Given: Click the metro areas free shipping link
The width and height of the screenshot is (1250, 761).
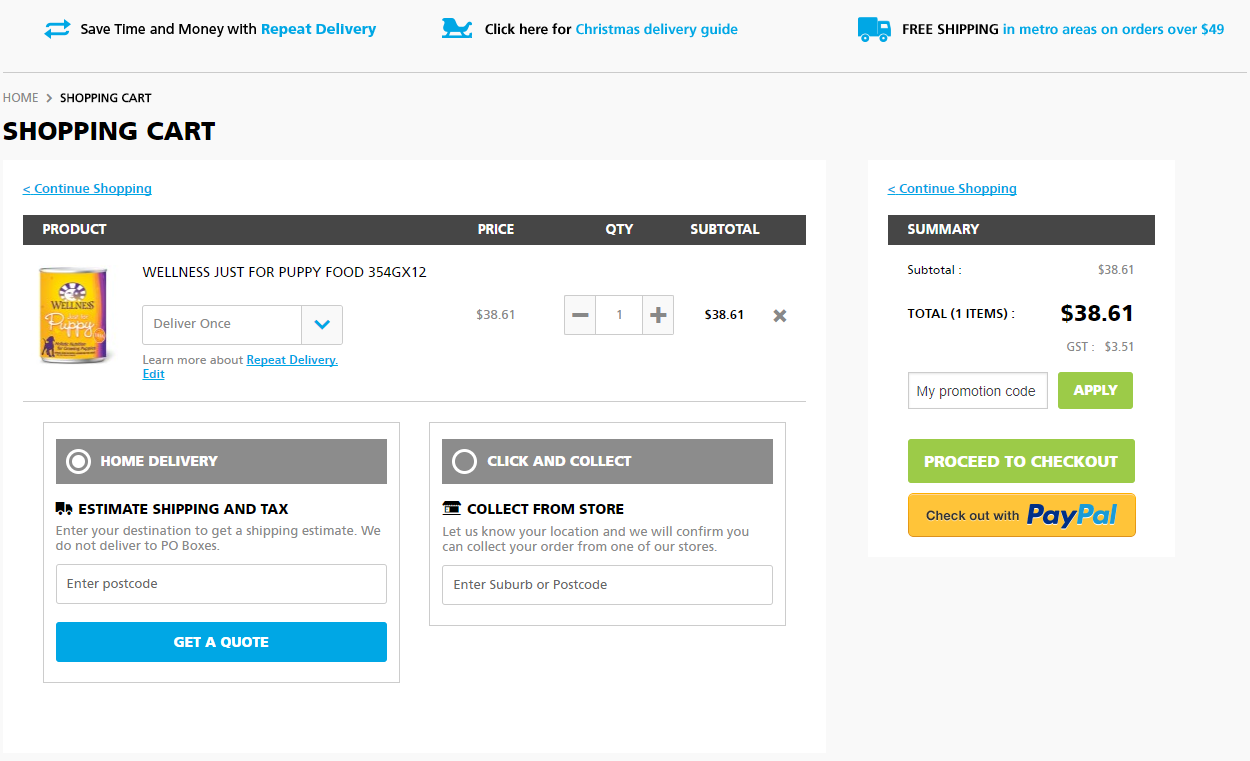Looking at the screenshot, I should (1113, 29).
